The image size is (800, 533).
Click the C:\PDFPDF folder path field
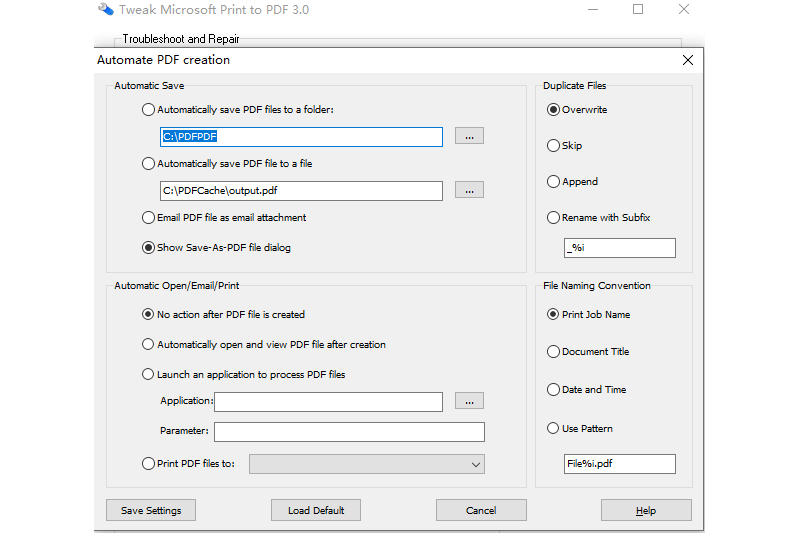[x=301, y=137]
